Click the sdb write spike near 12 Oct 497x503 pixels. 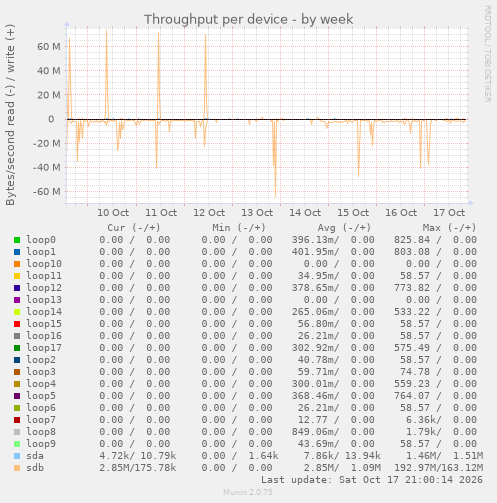(206, 77)
